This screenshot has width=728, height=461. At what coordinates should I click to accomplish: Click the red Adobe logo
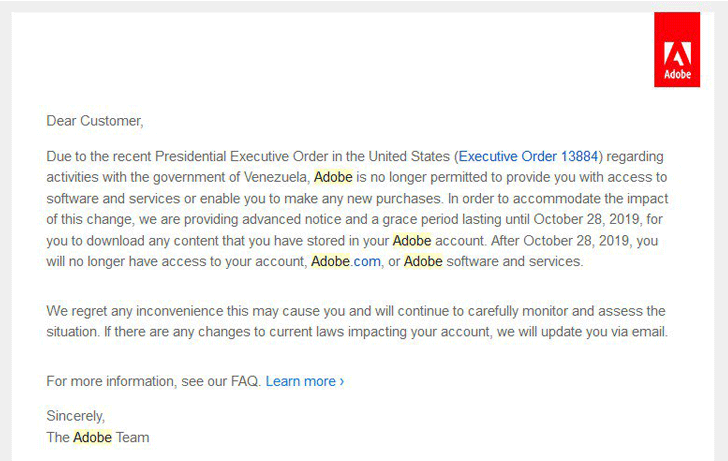point(677,50)
